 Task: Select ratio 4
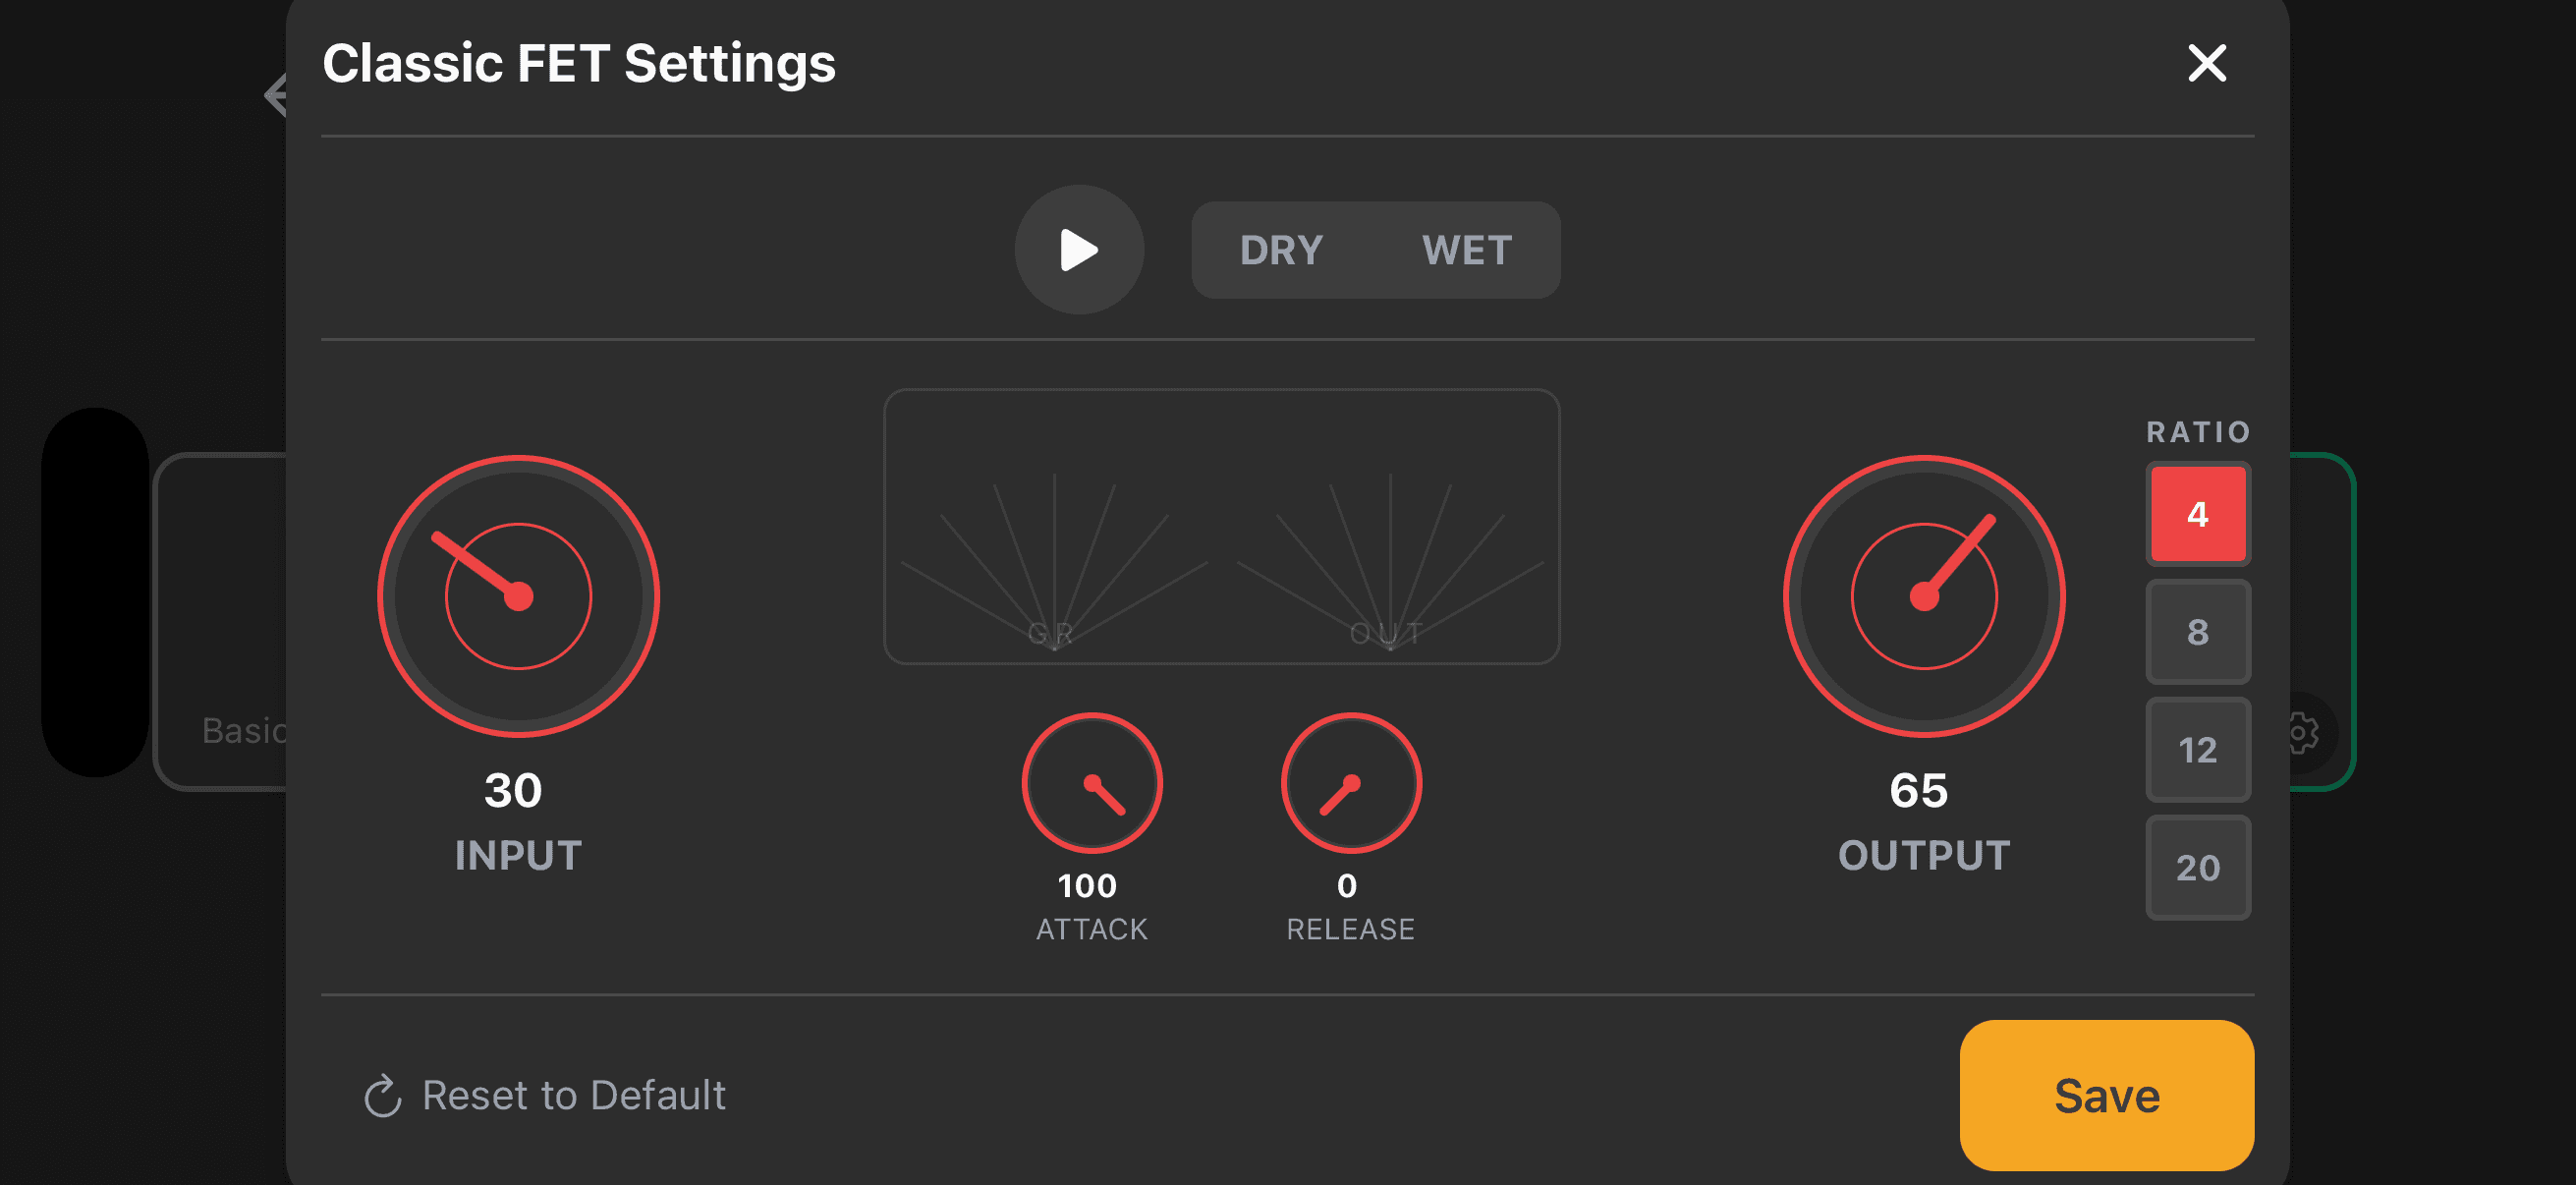pyautogui.click(x=2197, y=514)
